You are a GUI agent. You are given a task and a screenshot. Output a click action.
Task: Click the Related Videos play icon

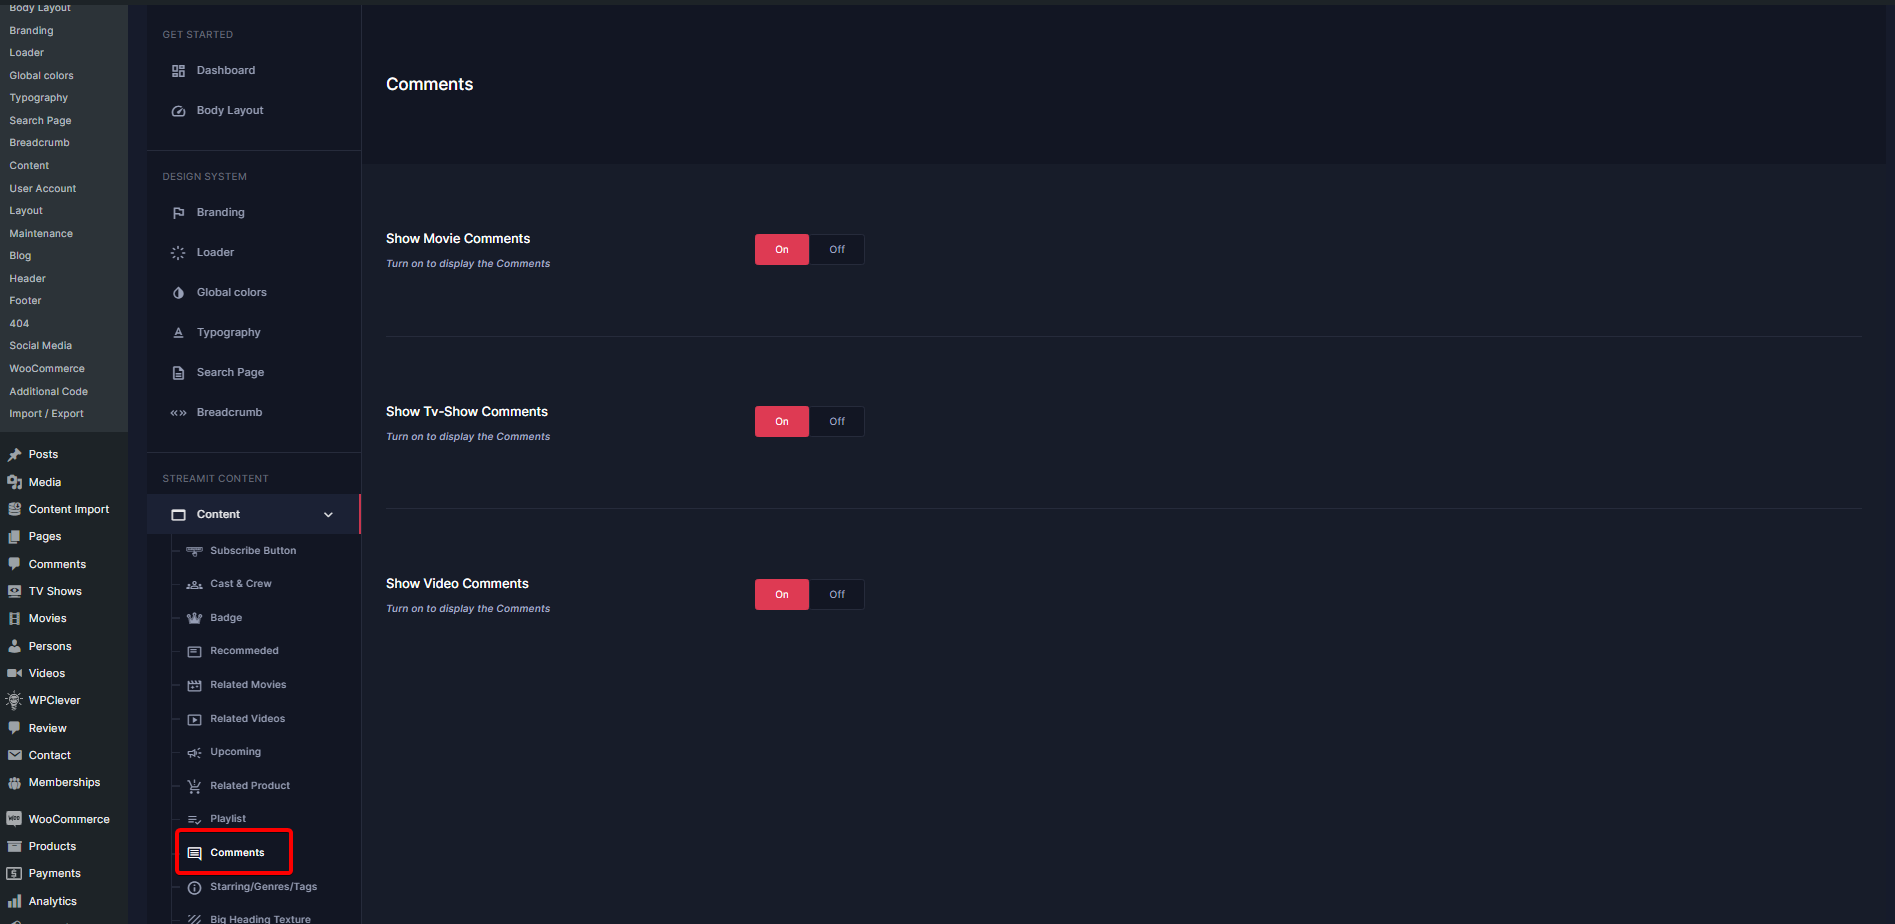(194, 719)
